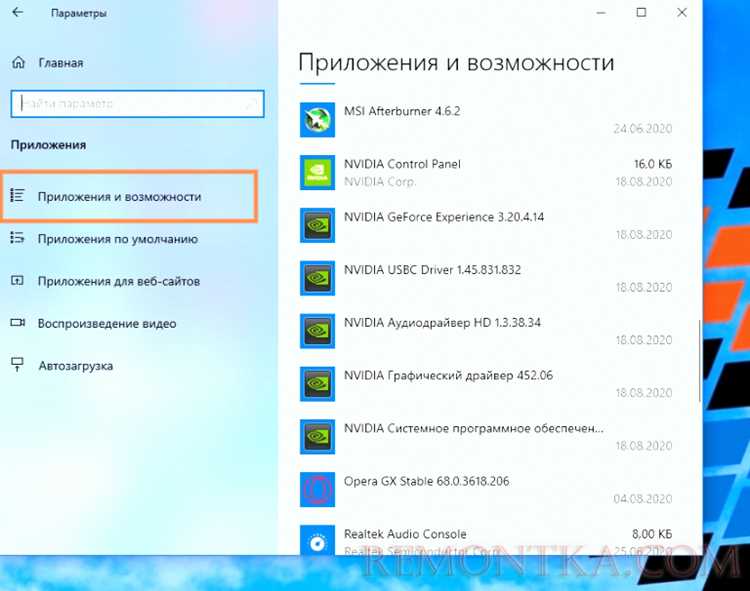750x591 pixels.
Task: Select NVIDIA Графический драйвер 452.06 text
Action: click(448, 375)
